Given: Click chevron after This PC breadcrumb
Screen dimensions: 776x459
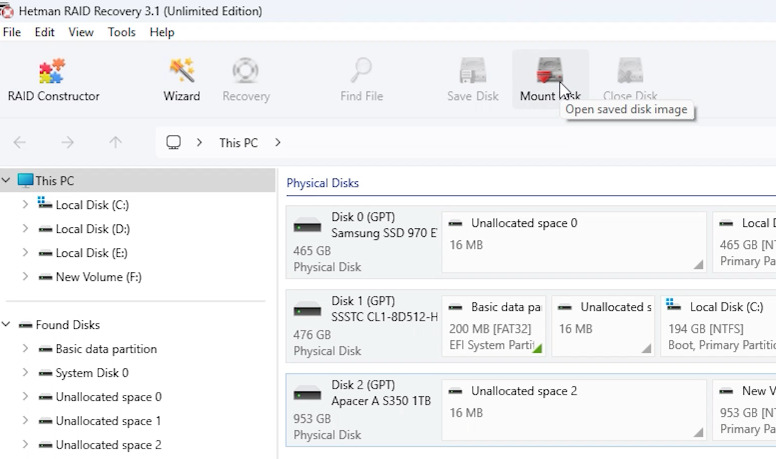Looking at the screenshot, I should coord(278,143).
